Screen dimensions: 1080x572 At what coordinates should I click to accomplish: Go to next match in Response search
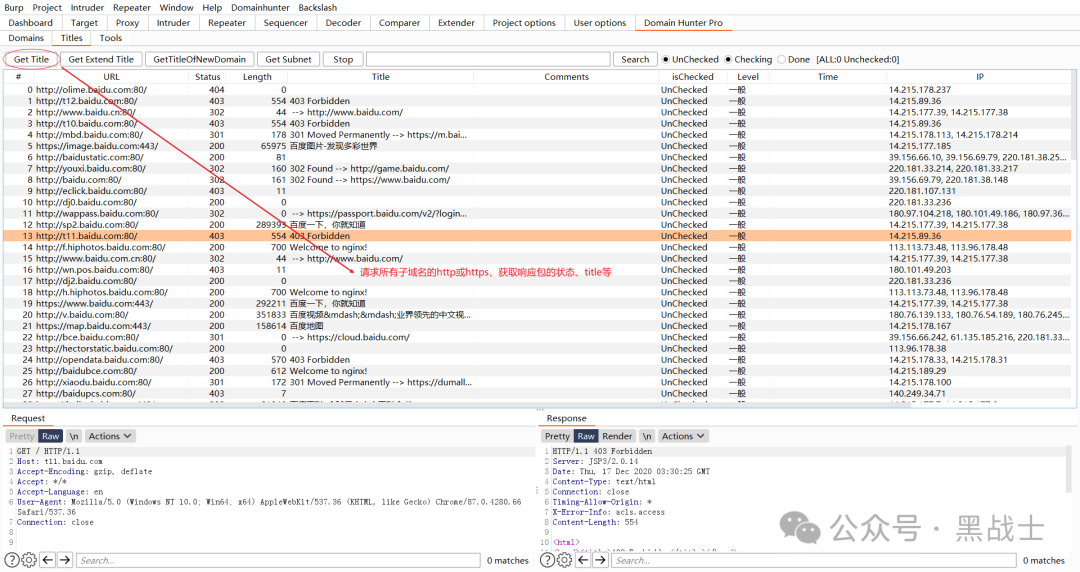tap(601, 560)
